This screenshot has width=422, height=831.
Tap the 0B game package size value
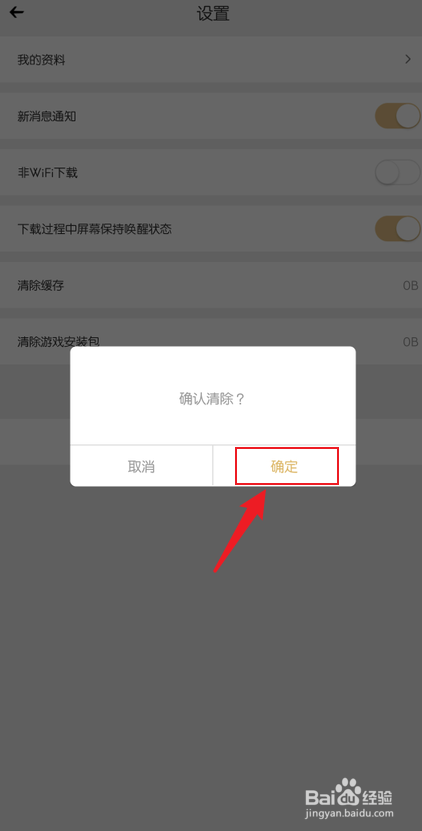pyautogui.click(x=410, y=342)
